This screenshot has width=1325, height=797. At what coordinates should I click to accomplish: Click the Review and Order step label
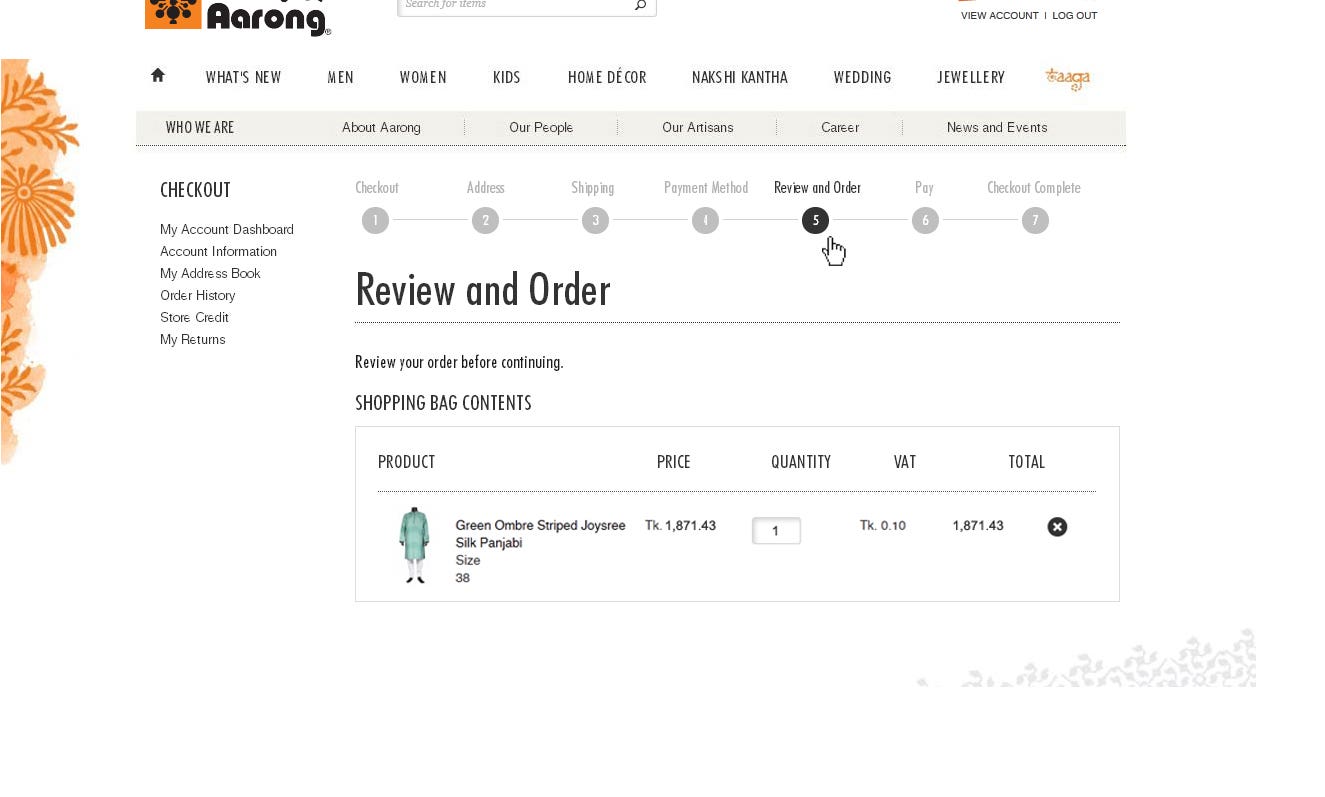[817, 188]
